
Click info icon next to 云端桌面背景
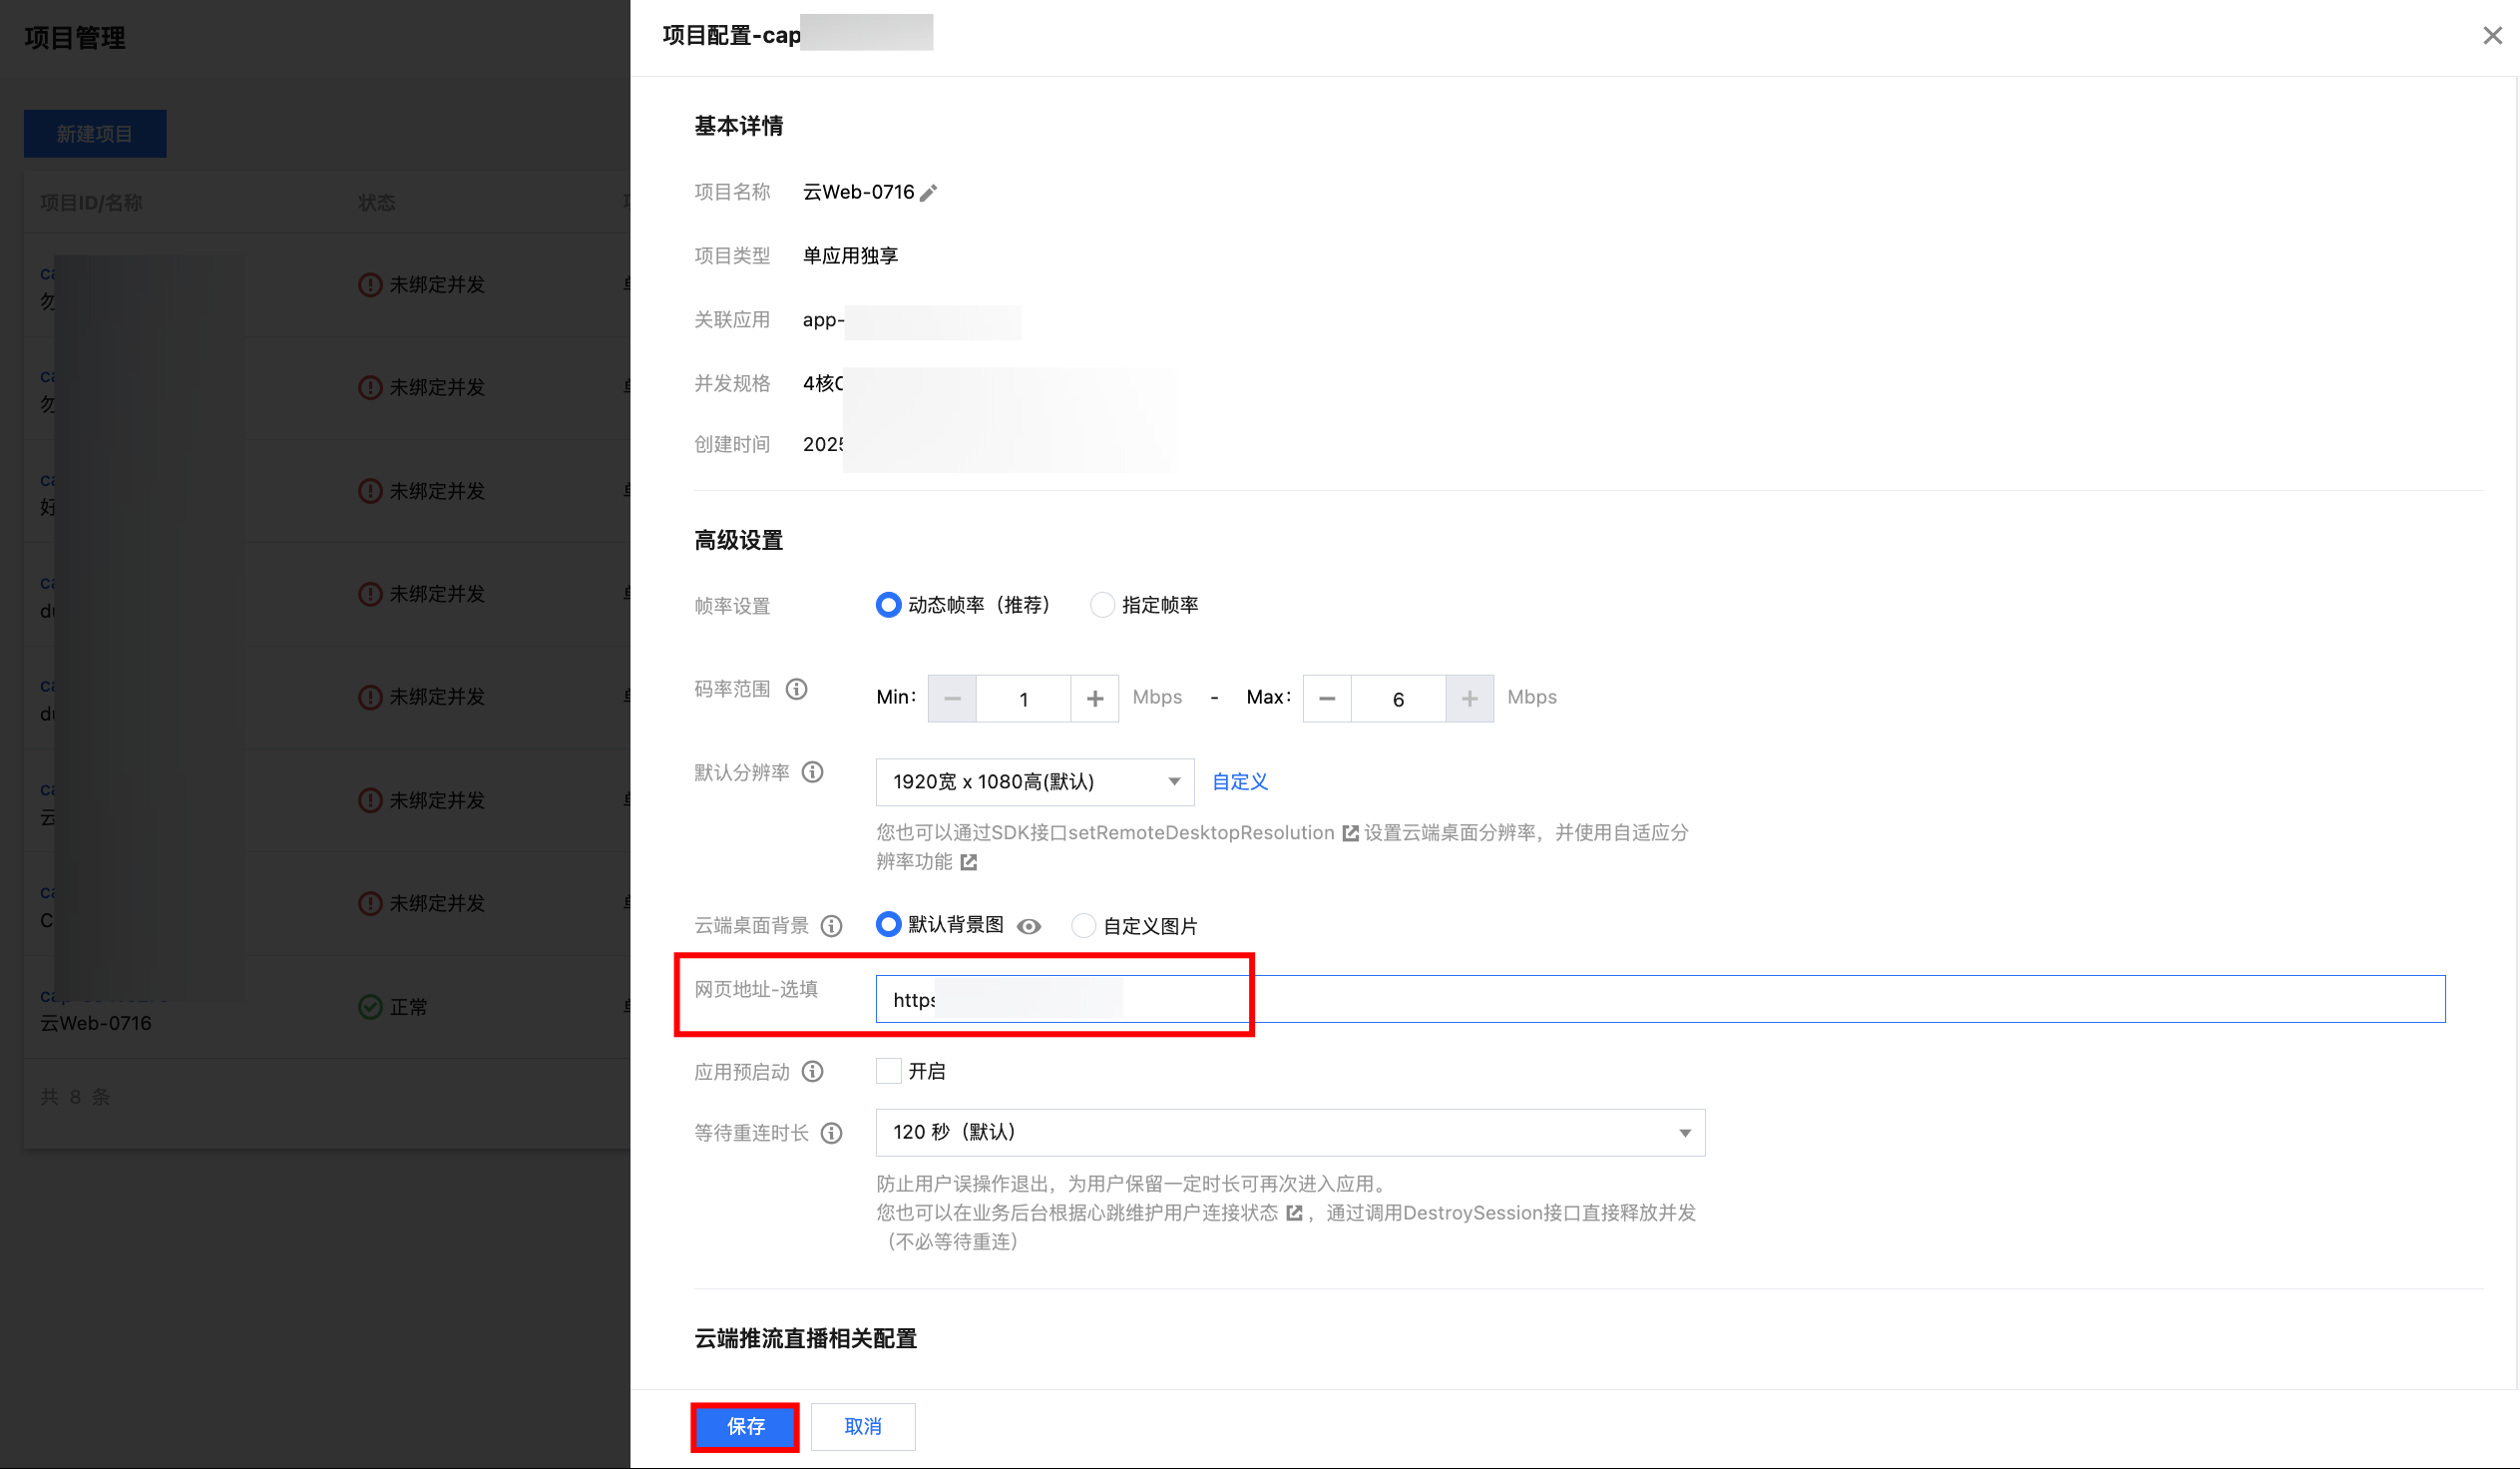[831, 926]
